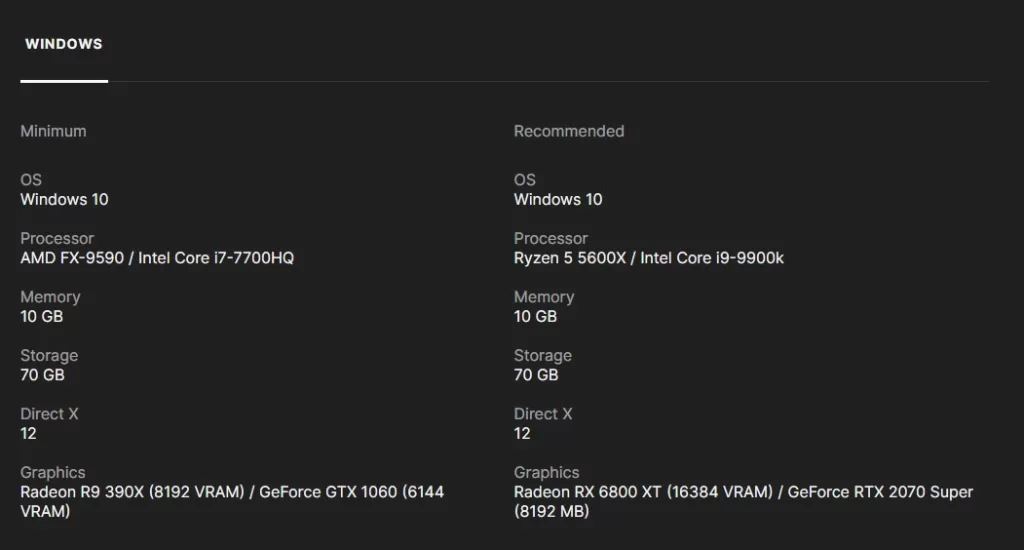Image resolution: width=1024 pixels, height=550 pixels.
Task: Click the minimum Memory 10 GB value
Action: [x=42, y=316]
